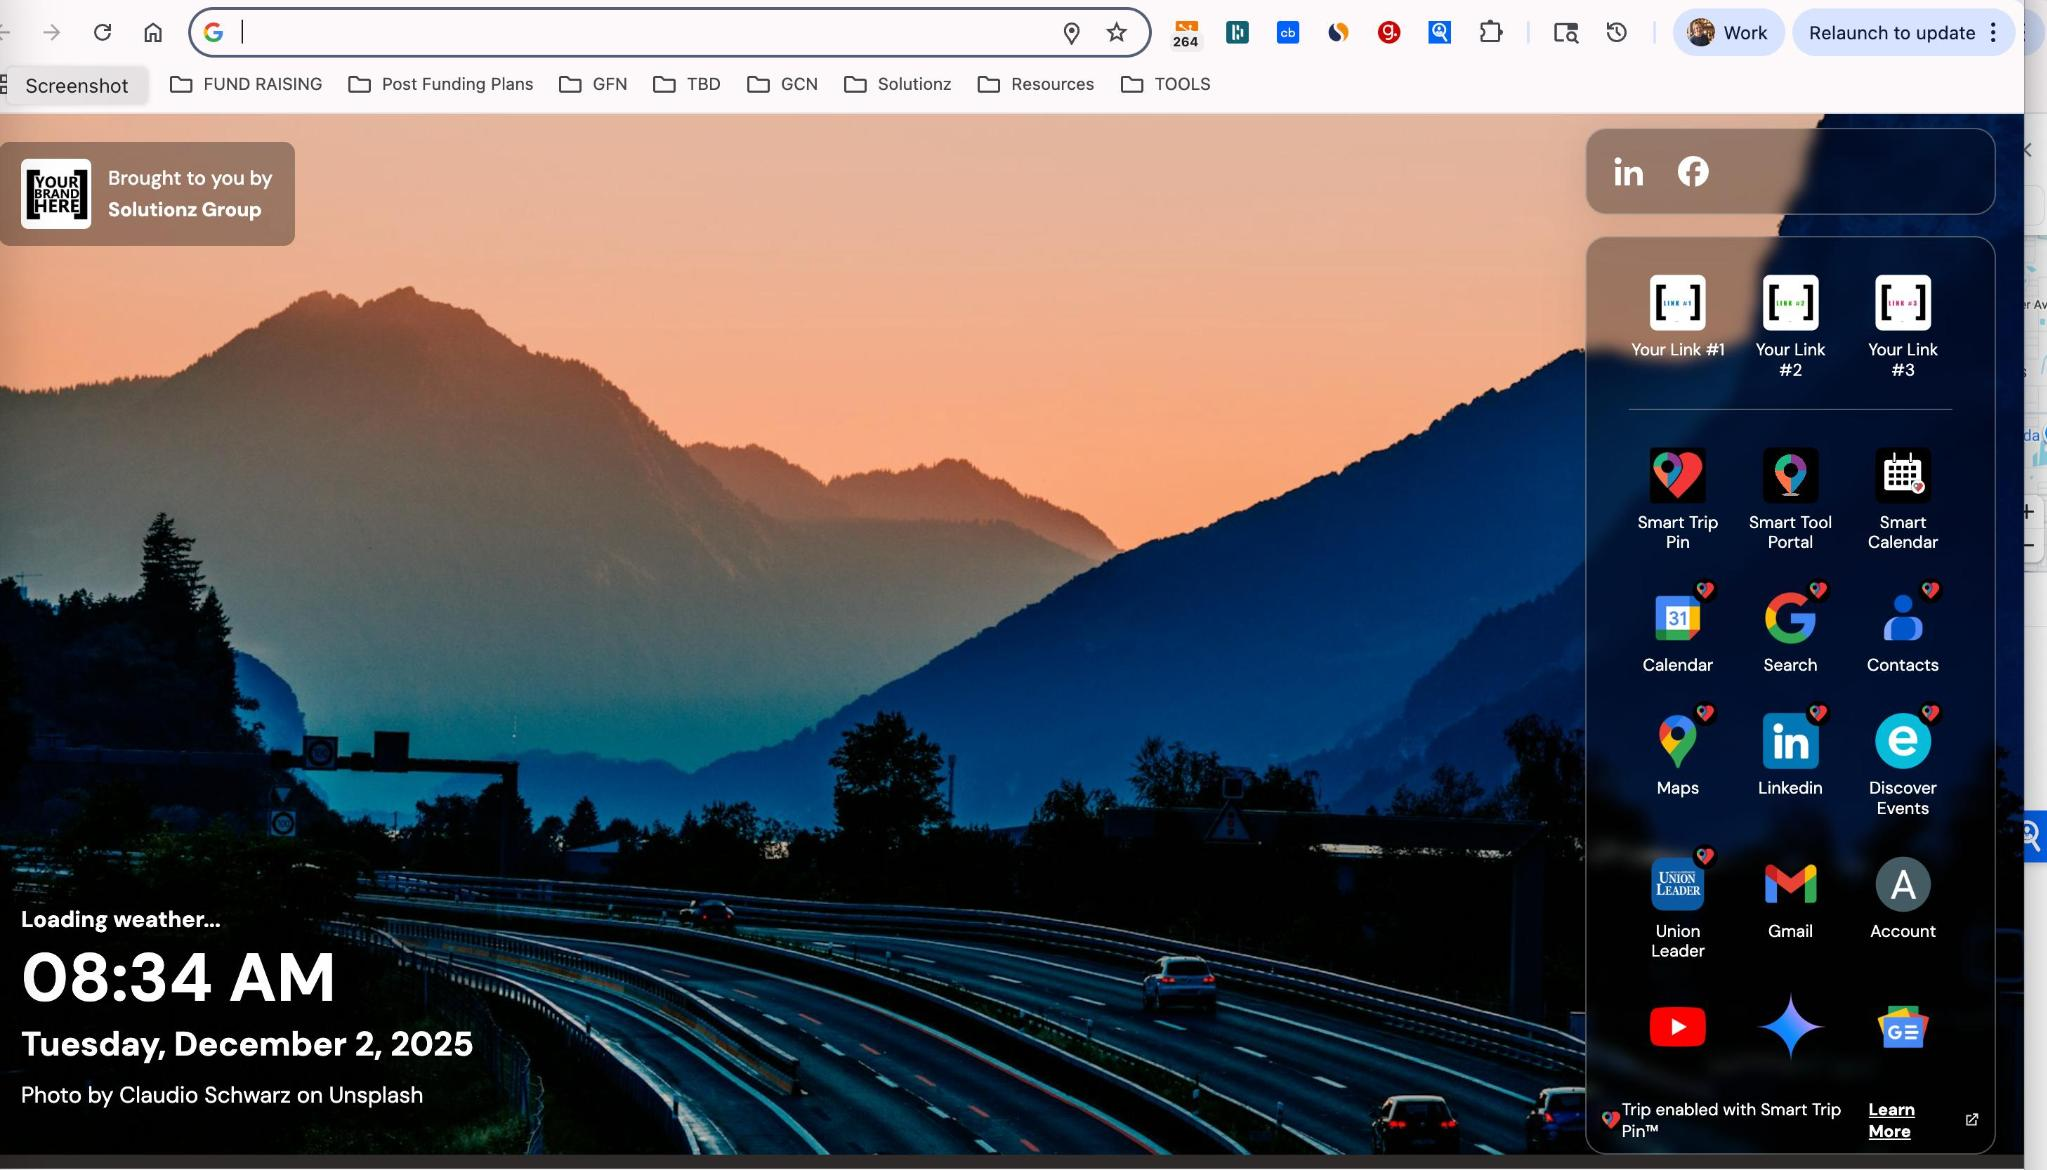Open the Smart Tool Portal icon
This screenshot has width=2047, height=1170.
click(x=1789, y=475)
